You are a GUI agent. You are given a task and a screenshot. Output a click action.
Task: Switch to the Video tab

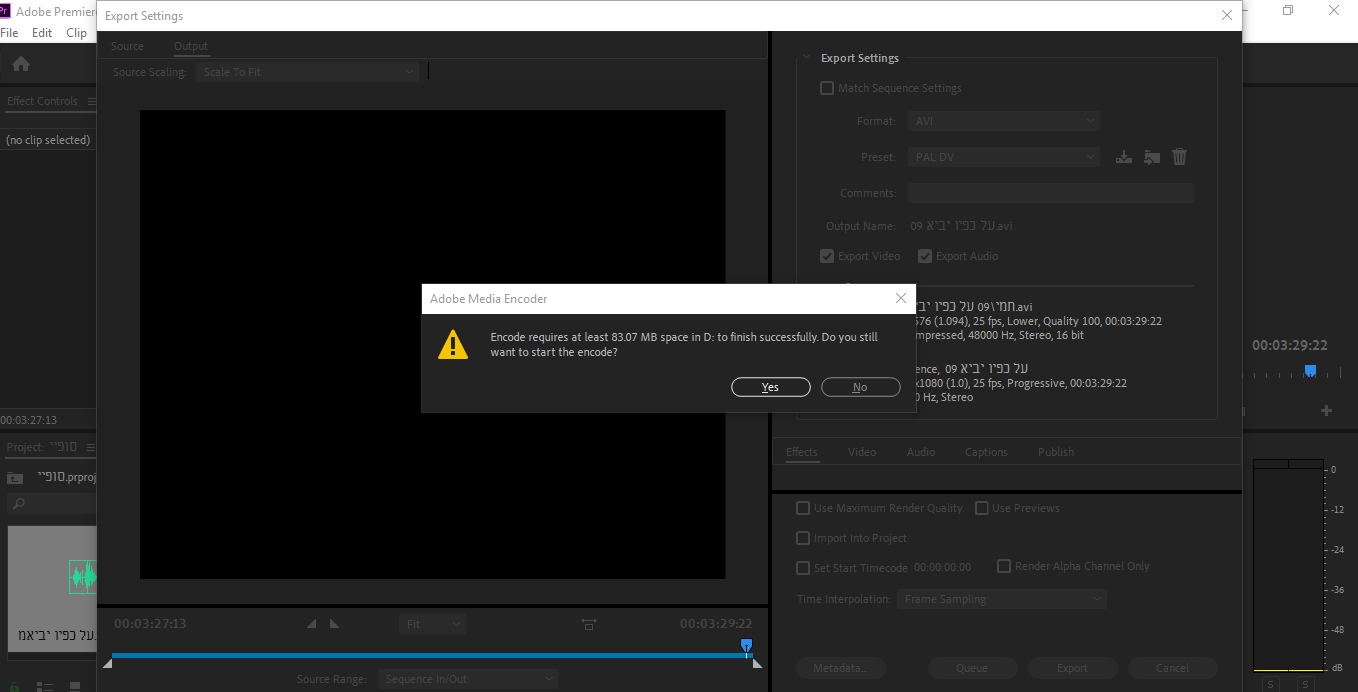[862, 452]
